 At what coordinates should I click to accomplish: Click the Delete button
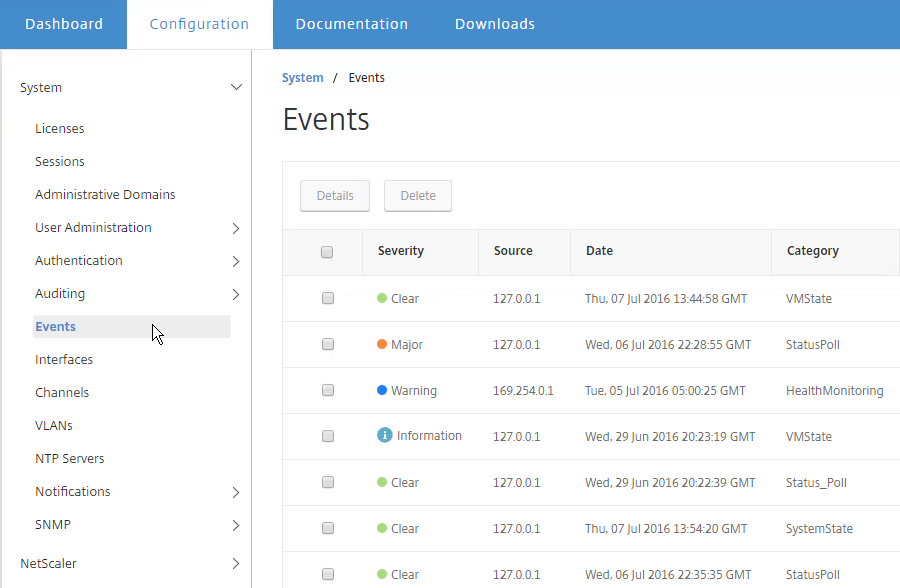click(418, 196)
